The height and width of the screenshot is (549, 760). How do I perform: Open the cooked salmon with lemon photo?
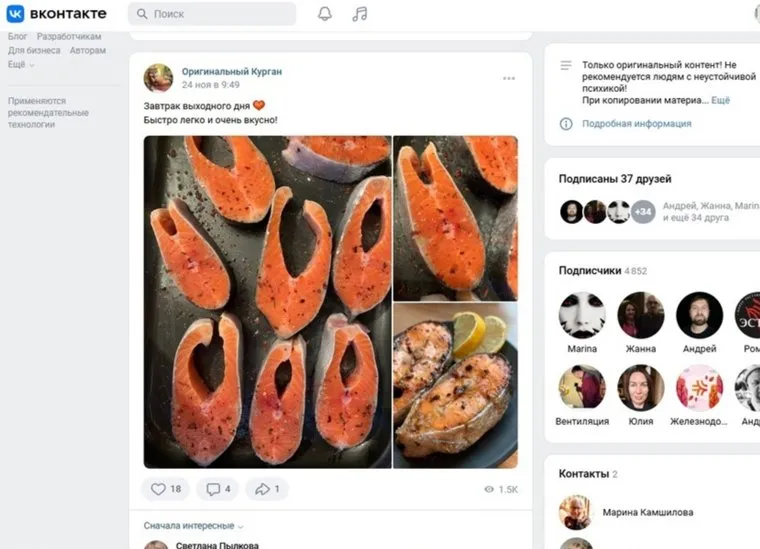[x=455, y=385]
